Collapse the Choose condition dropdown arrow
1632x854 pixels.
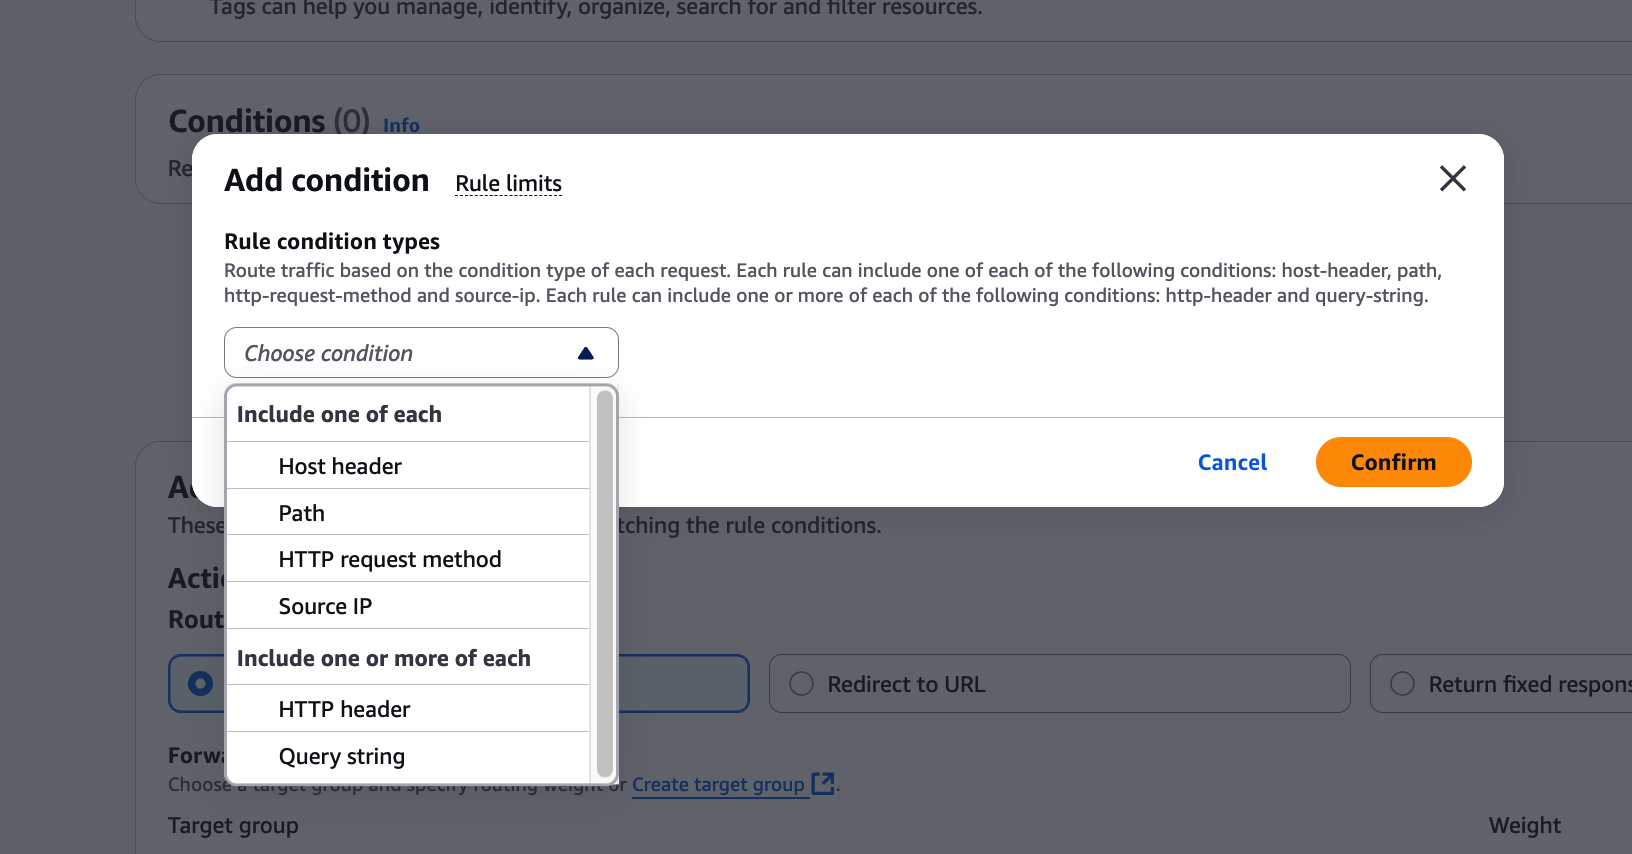586,353
